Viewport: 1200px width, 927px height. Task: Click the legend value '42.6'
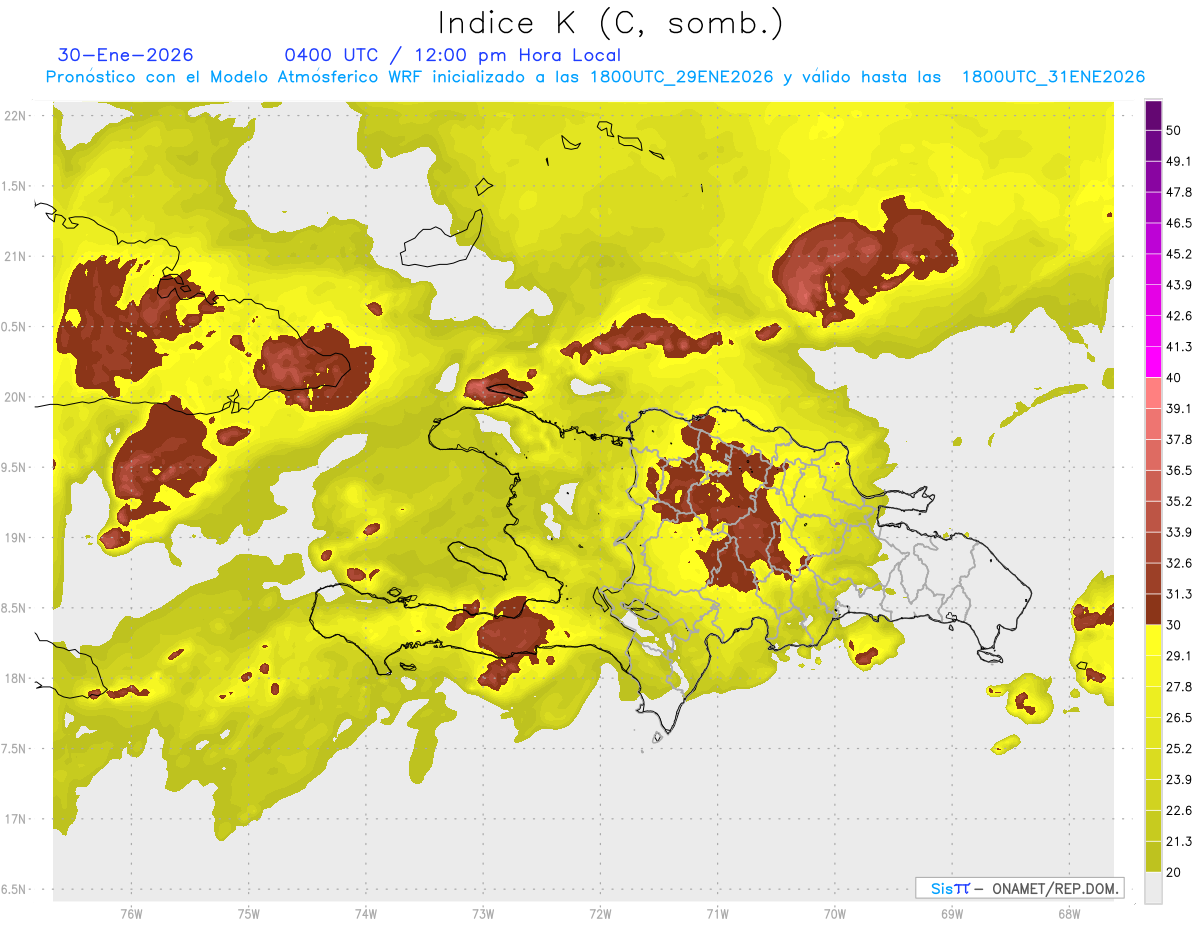1178,316
